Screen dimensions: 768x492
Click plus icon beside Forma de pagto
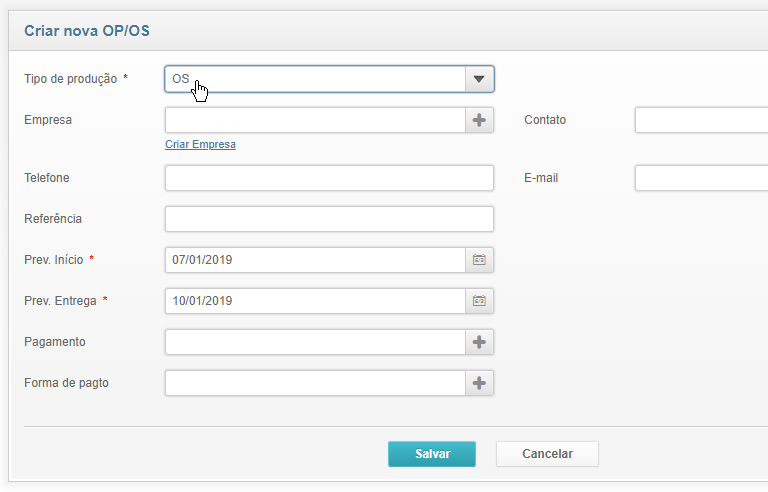coord(479,383)
